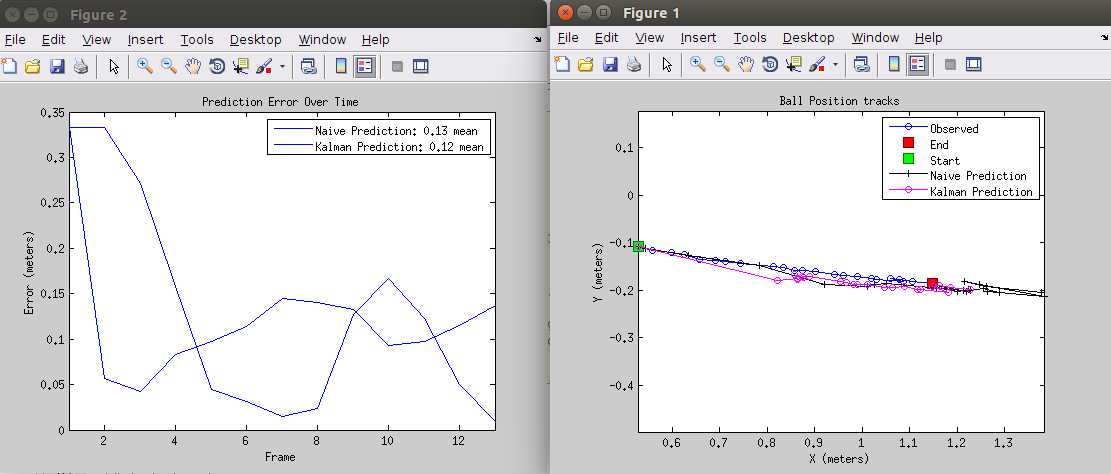The width and height of the screenshot is (1111, 474).
Task: Print Figure 1 with the printer icon
Action: pos(633,64)
